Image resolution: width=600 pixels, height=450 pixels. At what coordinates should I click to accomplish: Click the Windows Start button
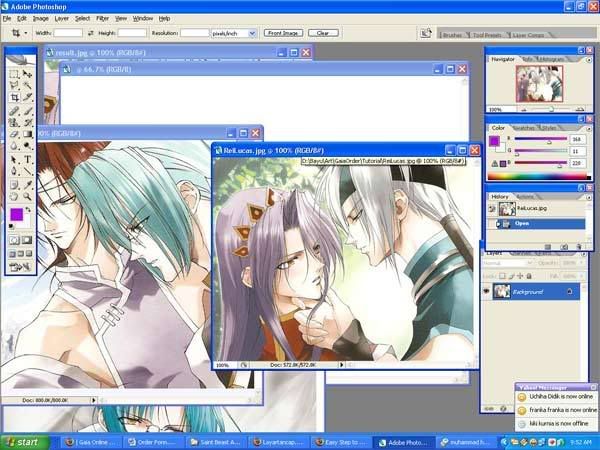22,441
